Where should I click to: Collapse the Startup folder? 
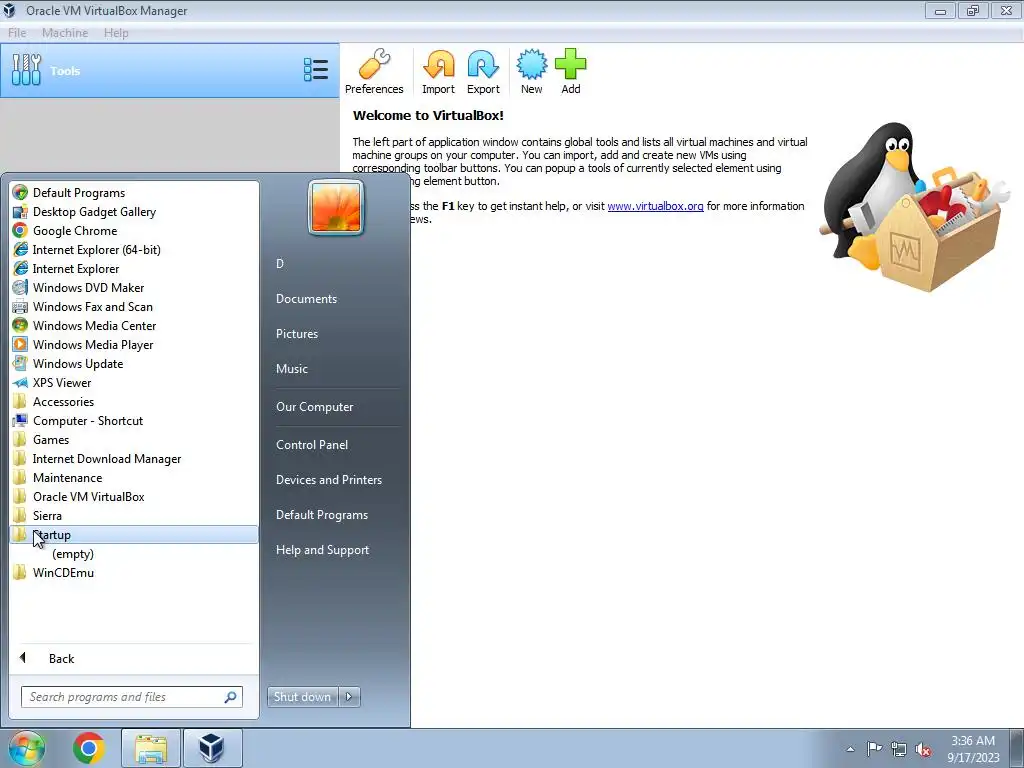coord(134,534)
